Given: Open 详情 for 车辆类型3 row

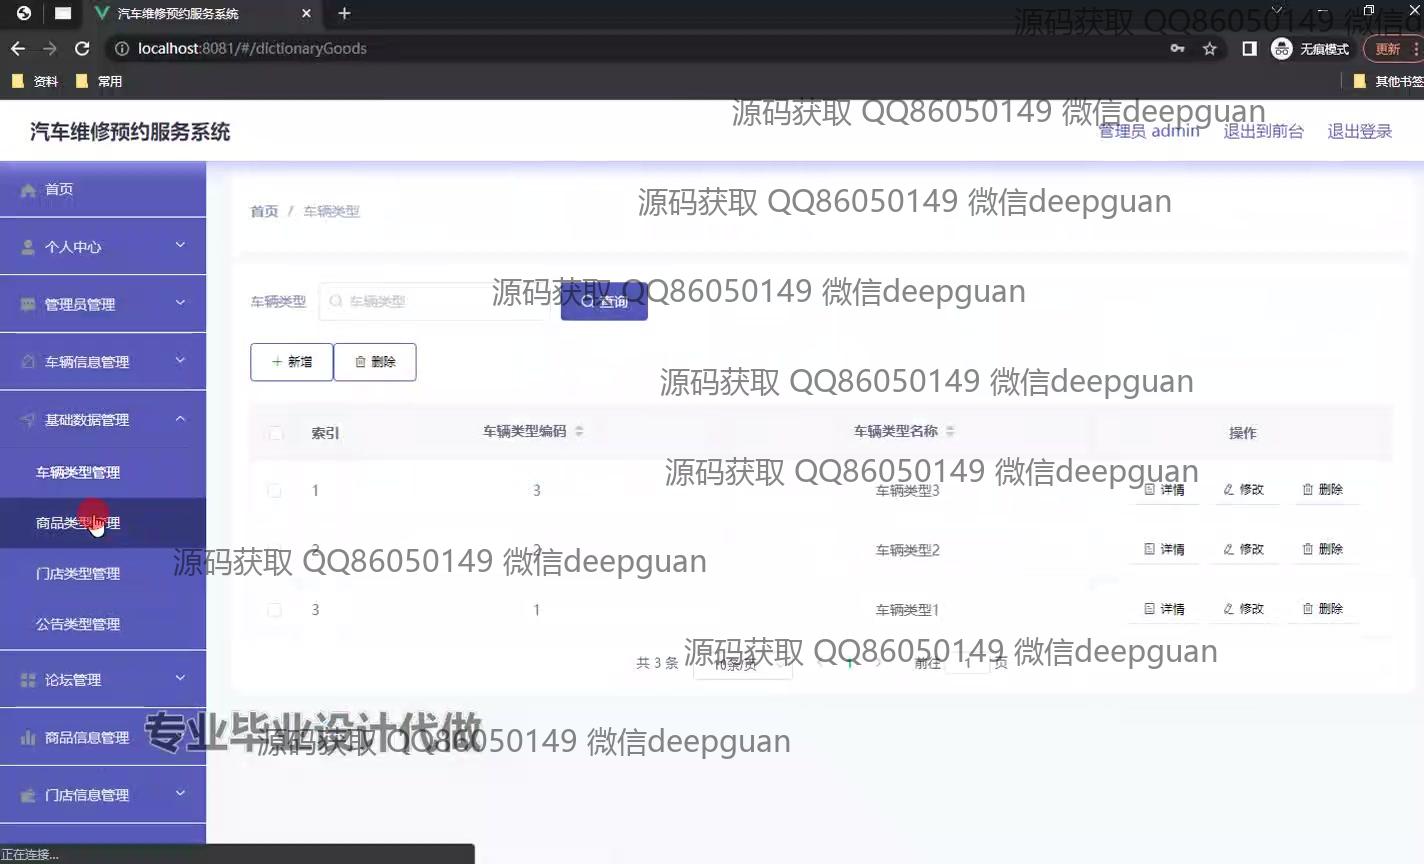Looking at the screenshot, I should click(x=1164, y=490).
